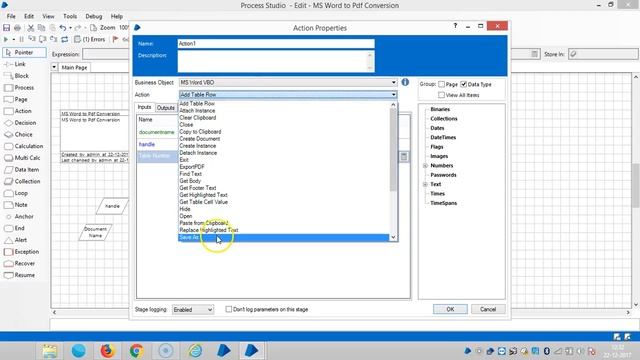Select the Data Item stage tool
The height and width of the screenshot is (360, 640).
point(22,169)
